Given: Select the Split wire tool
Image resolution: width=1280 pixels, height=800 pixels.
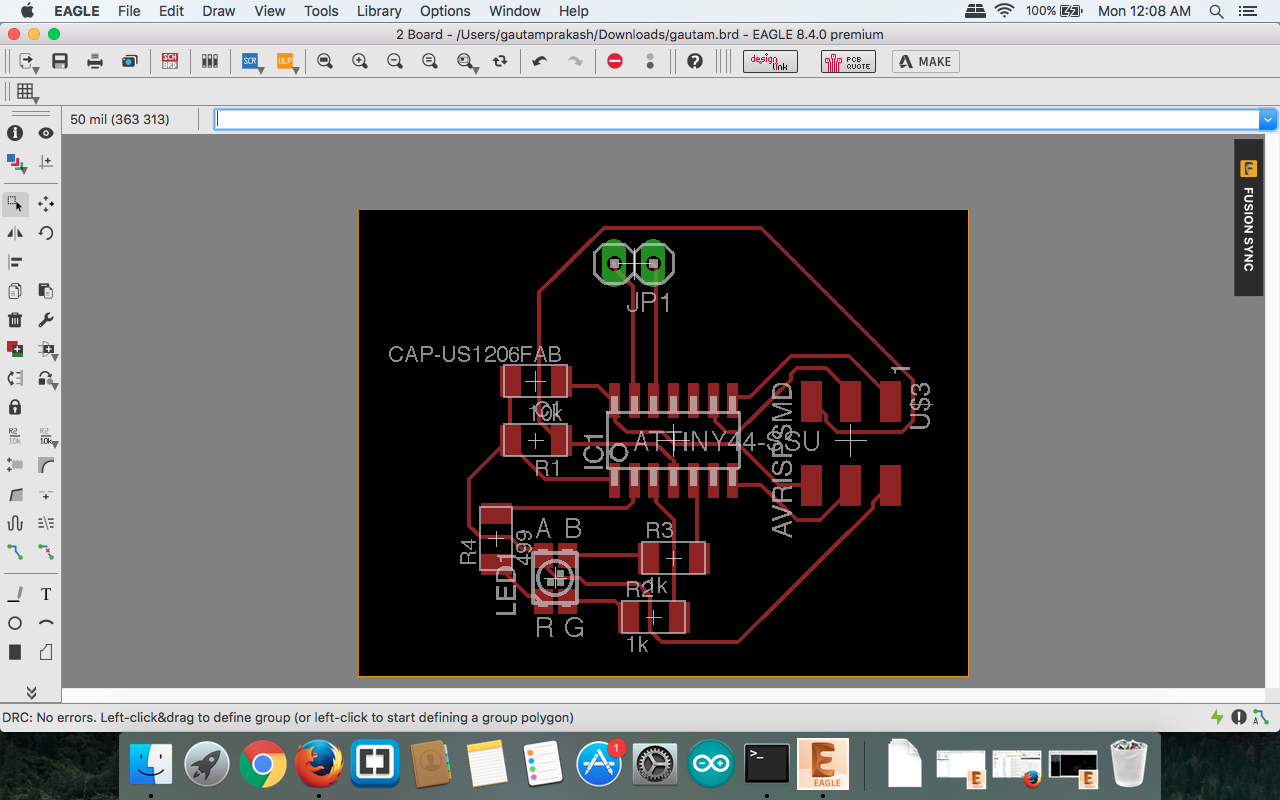Looking at the screenshot, I should click(15, 494).
